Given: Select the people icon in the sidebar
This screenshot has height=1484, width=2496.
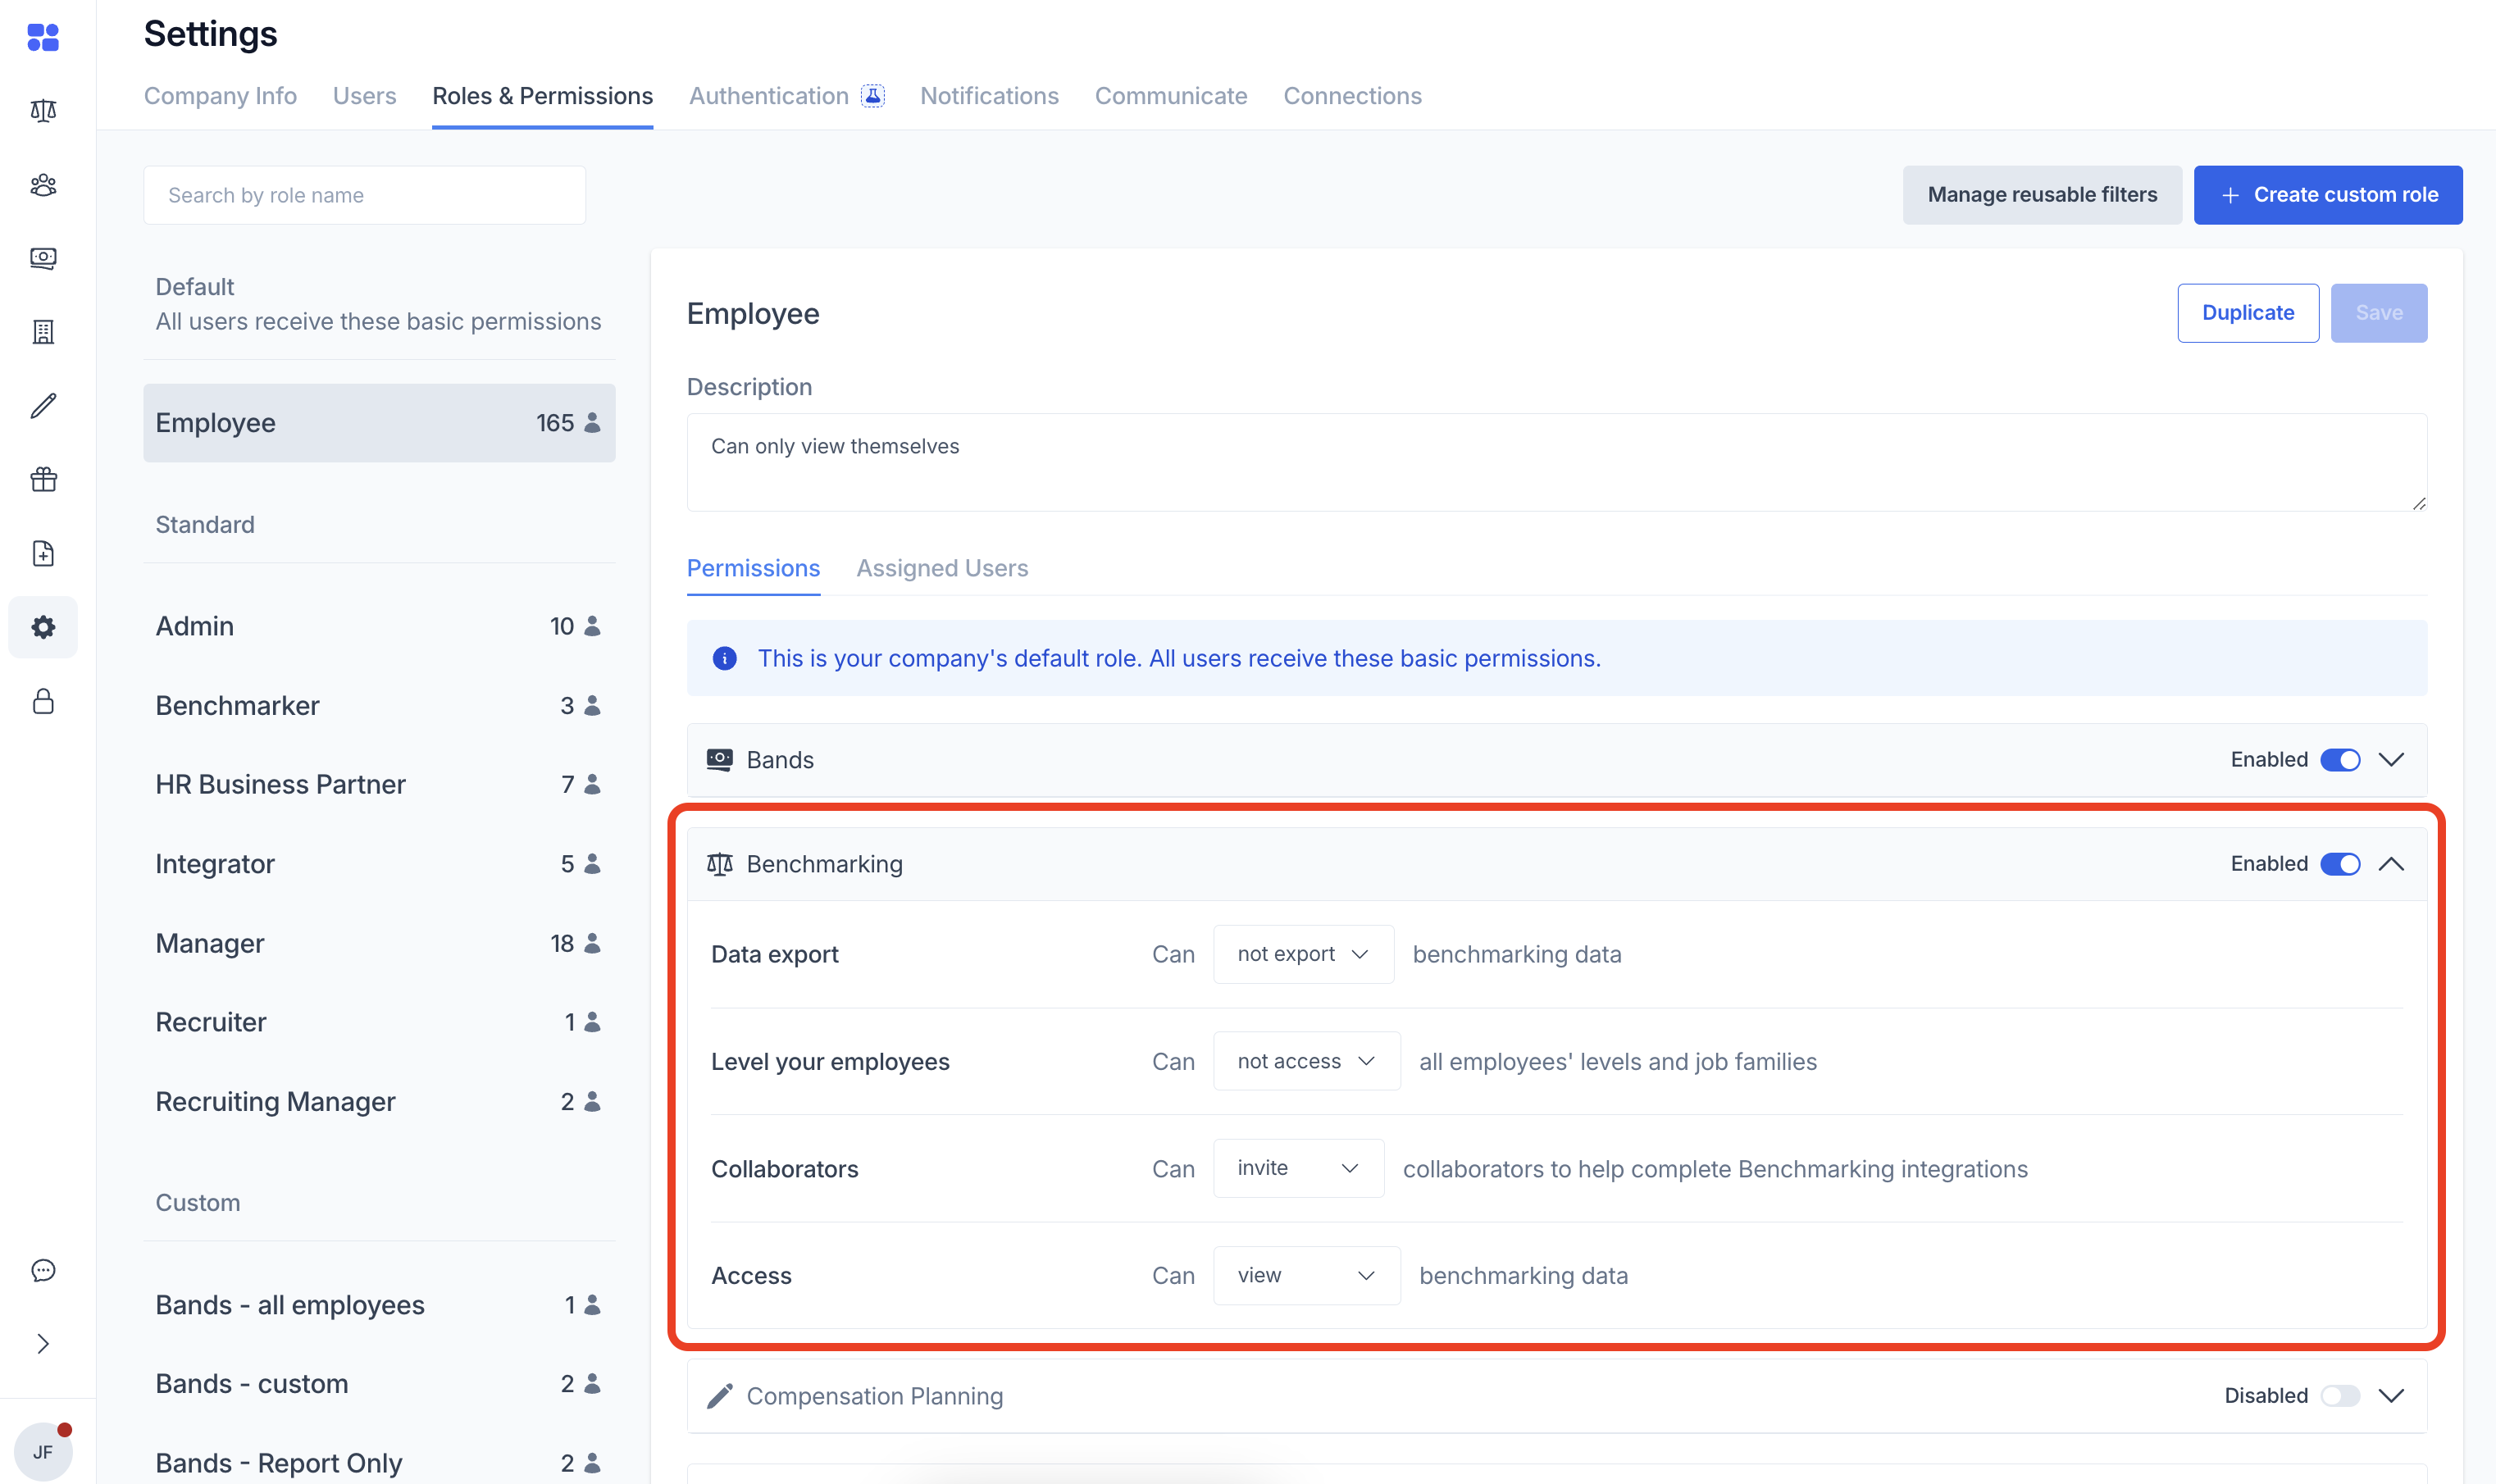Looking at the screenshot, I should tap(43, 185).
